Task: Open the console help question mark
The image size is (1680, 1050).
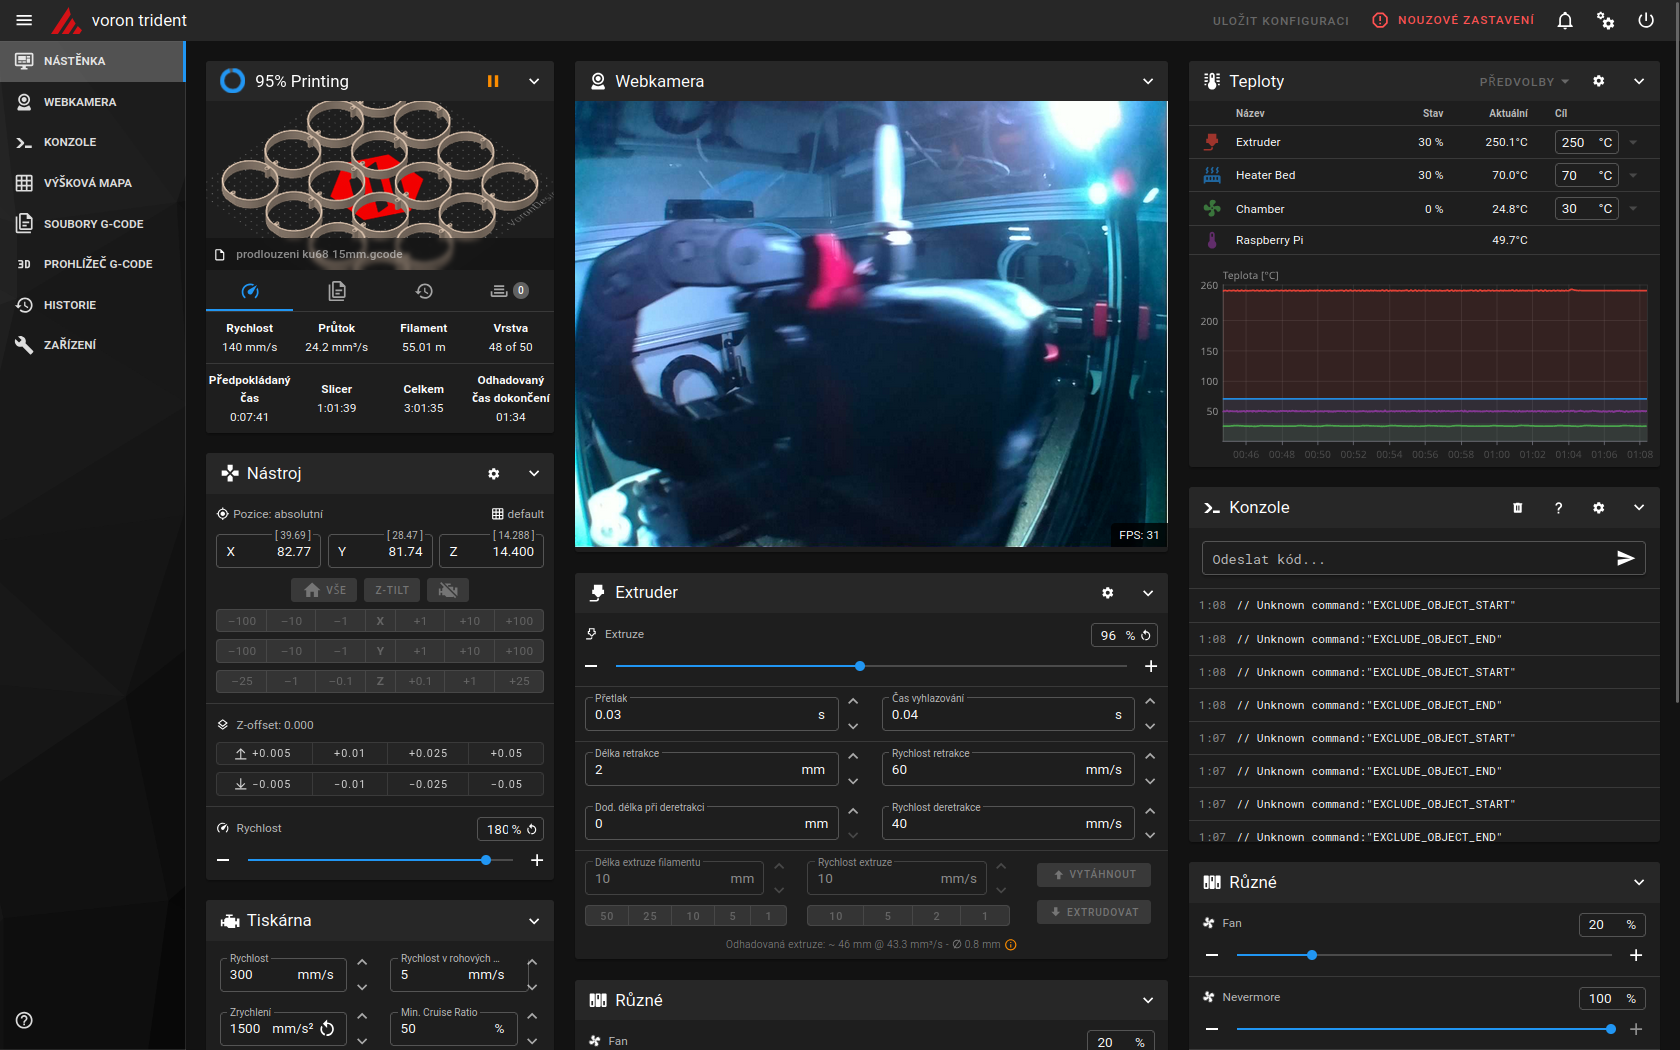Action: (x=1558, y=508)
